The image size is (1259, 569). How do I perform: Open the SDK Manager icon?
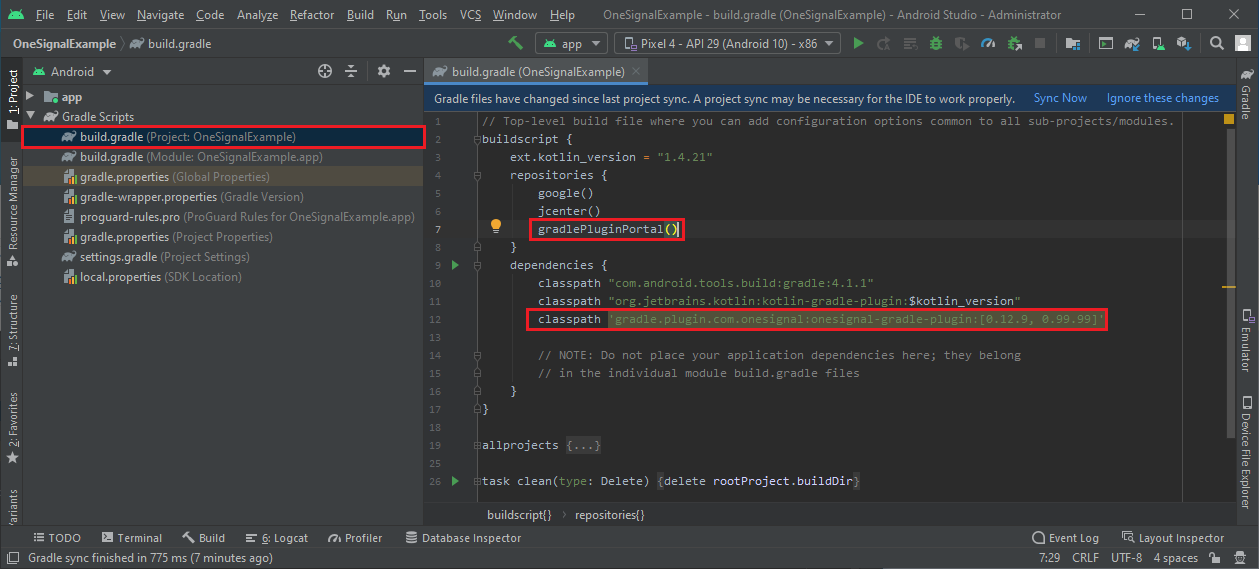1184,44
